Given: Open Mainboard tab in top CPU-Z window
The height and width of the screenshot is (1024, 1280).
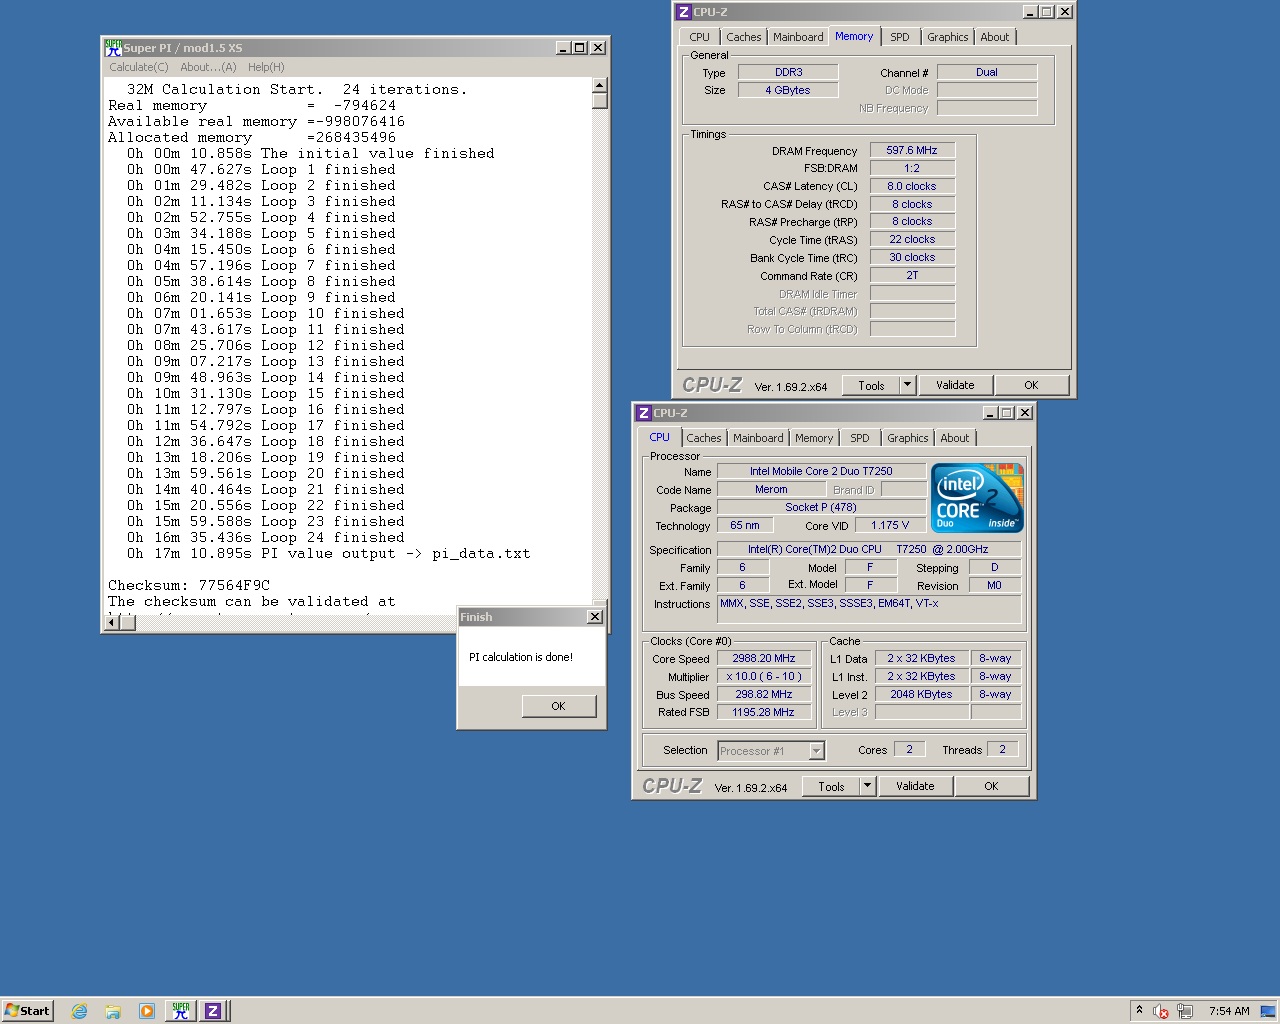Looking at the screenshot, I should [x=798, y=37].
